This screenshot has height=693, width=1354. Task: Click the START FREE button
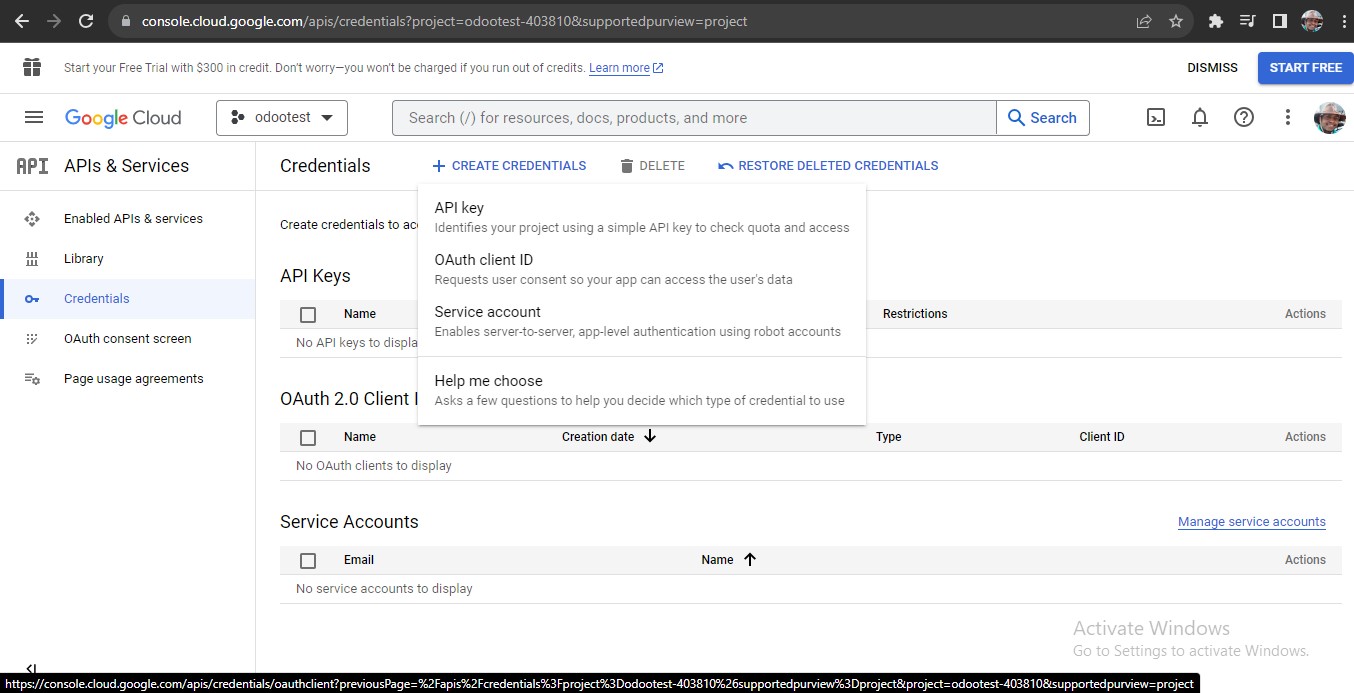[1306, 68]
